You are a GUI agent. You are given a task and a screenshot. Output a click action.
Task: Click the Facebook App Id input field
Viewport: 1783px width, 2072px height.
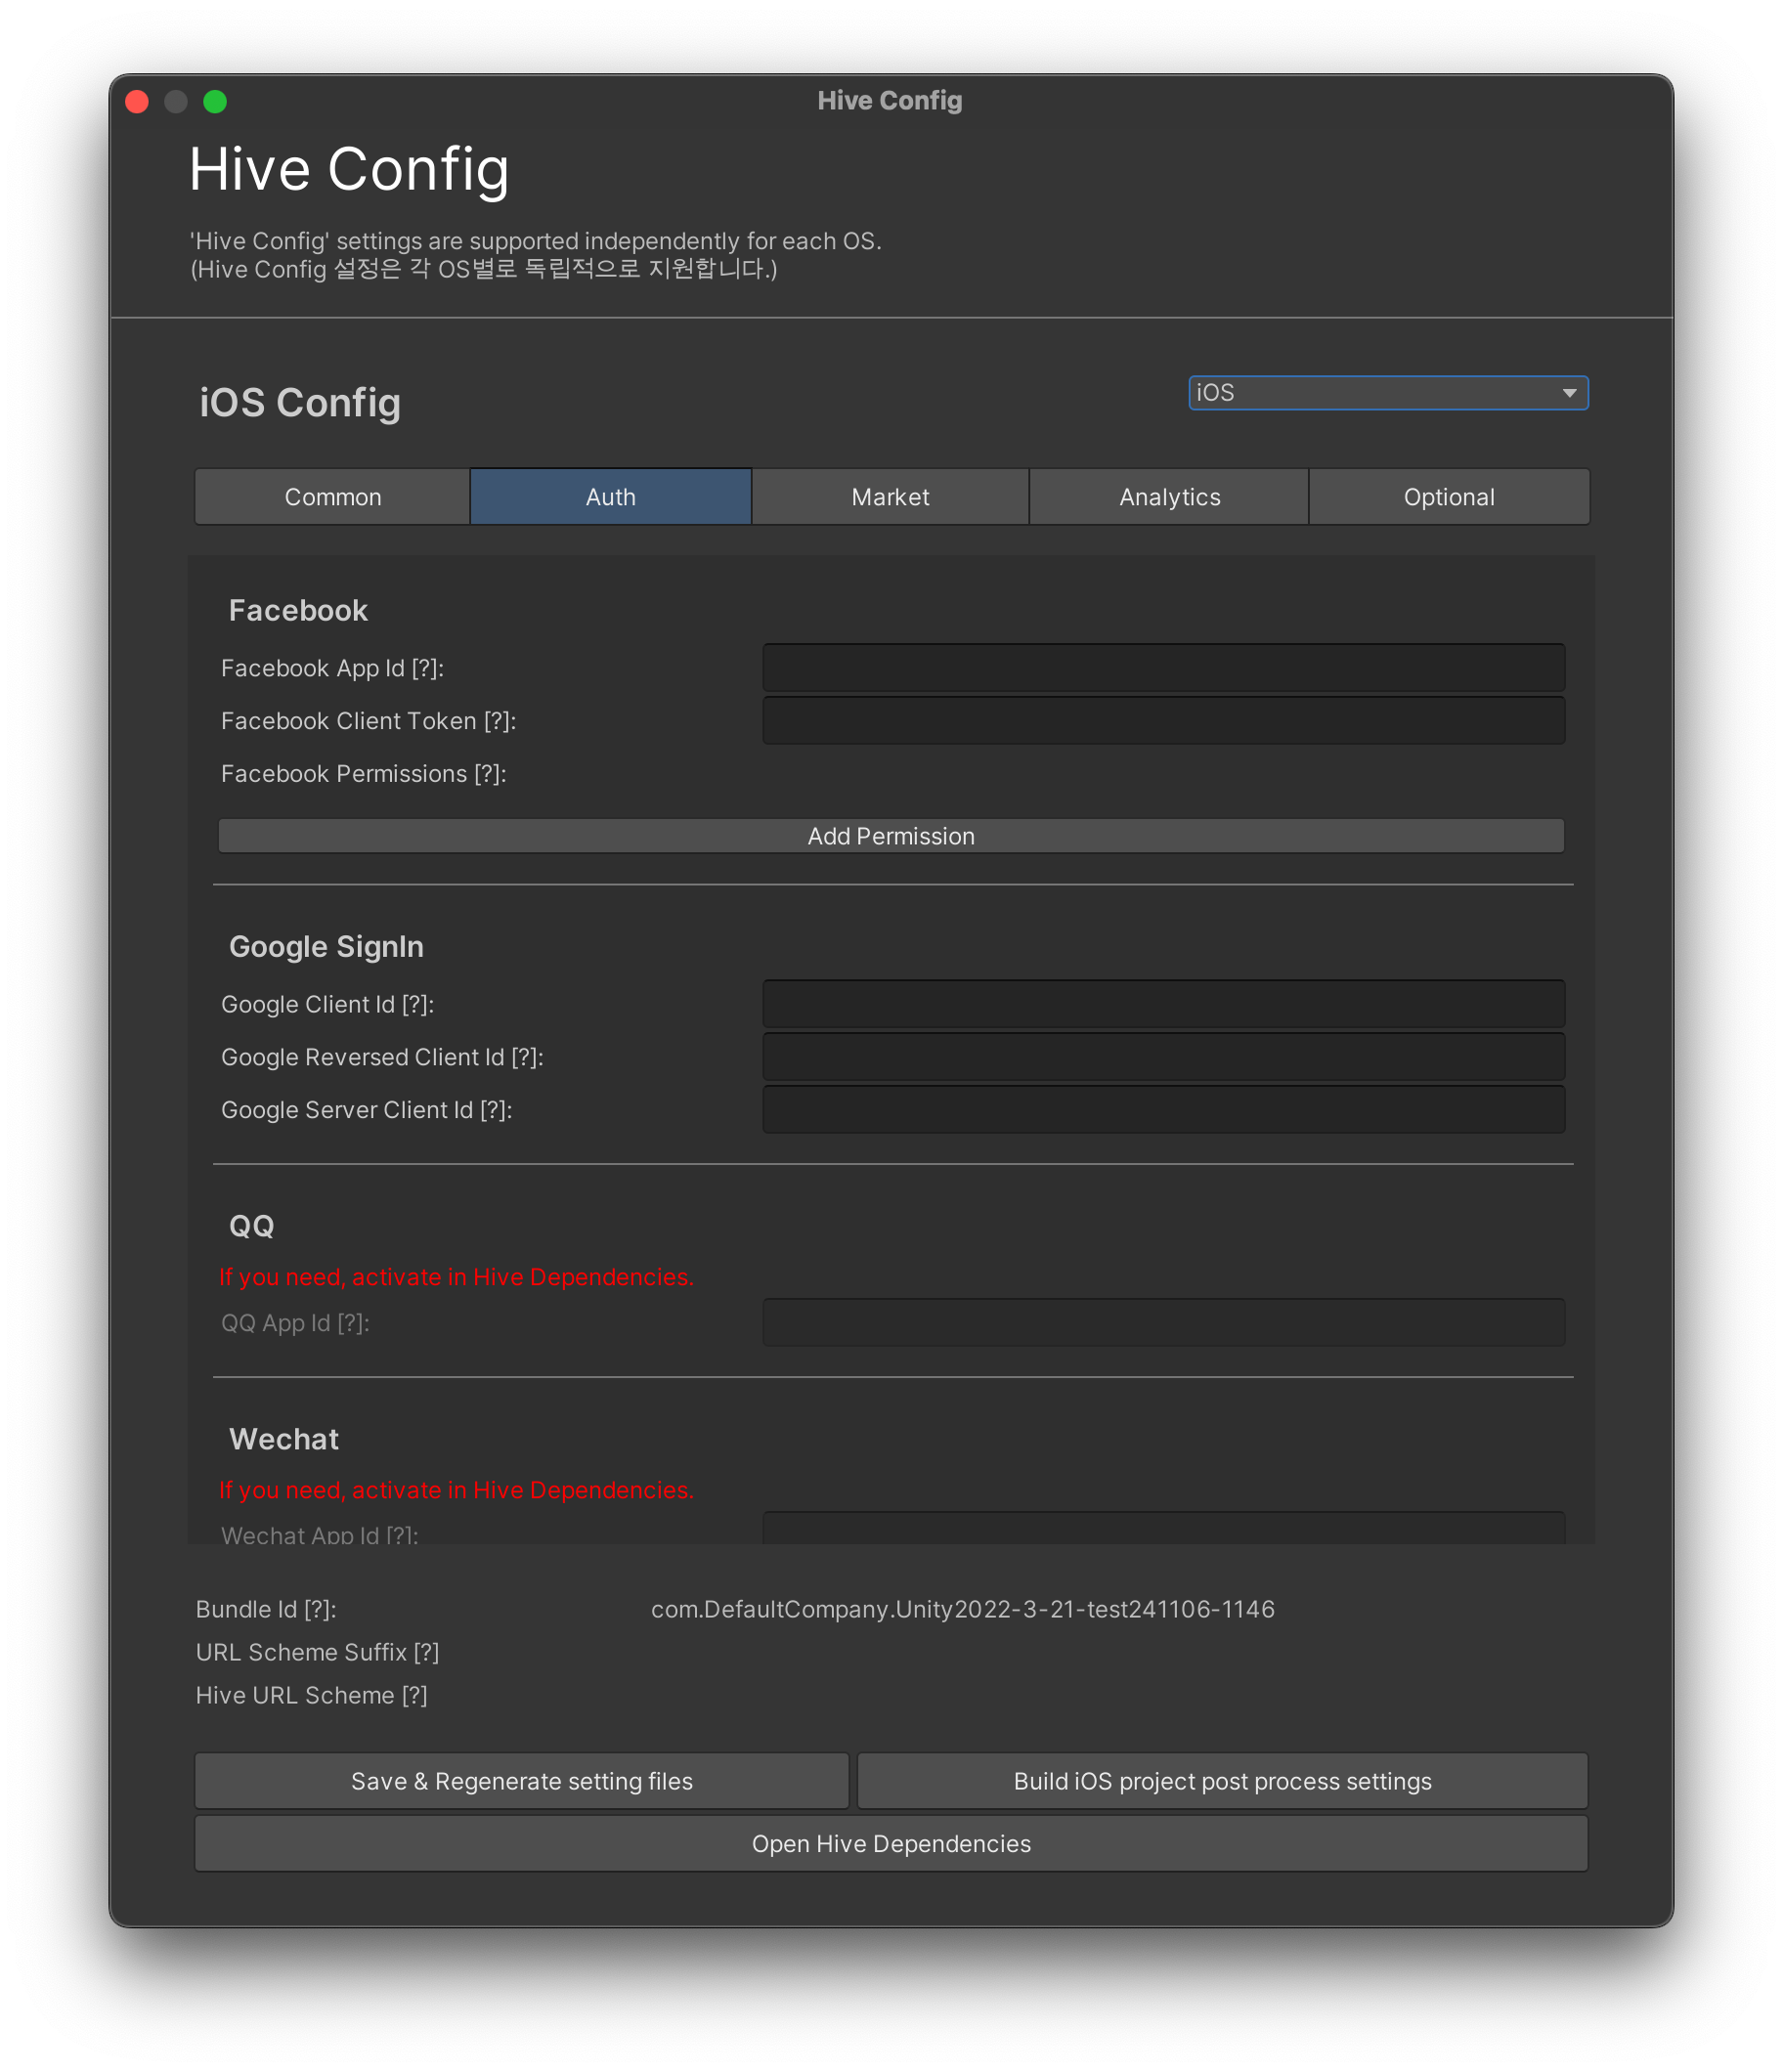pos(1163,668)
